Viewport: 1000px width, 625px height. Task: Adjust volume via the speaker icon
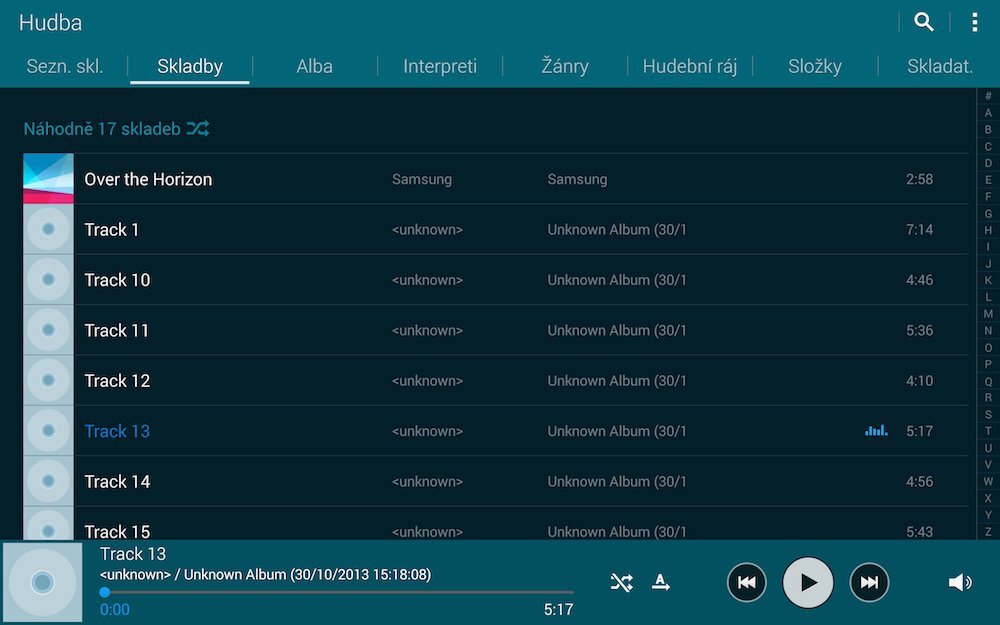coord(959,581)
